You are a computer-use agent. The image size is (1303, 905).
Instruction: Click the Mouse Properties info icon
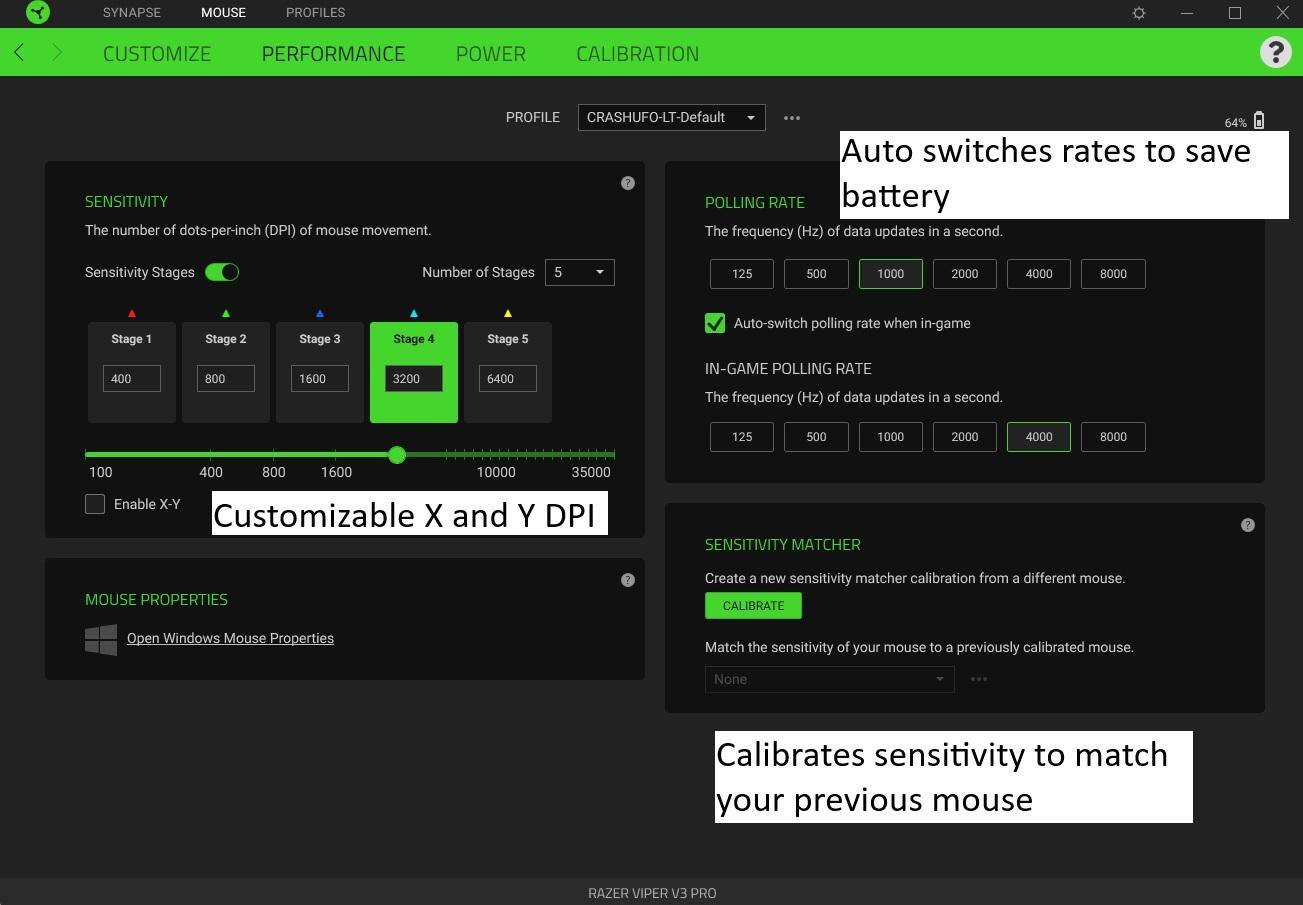click(628, 580)
